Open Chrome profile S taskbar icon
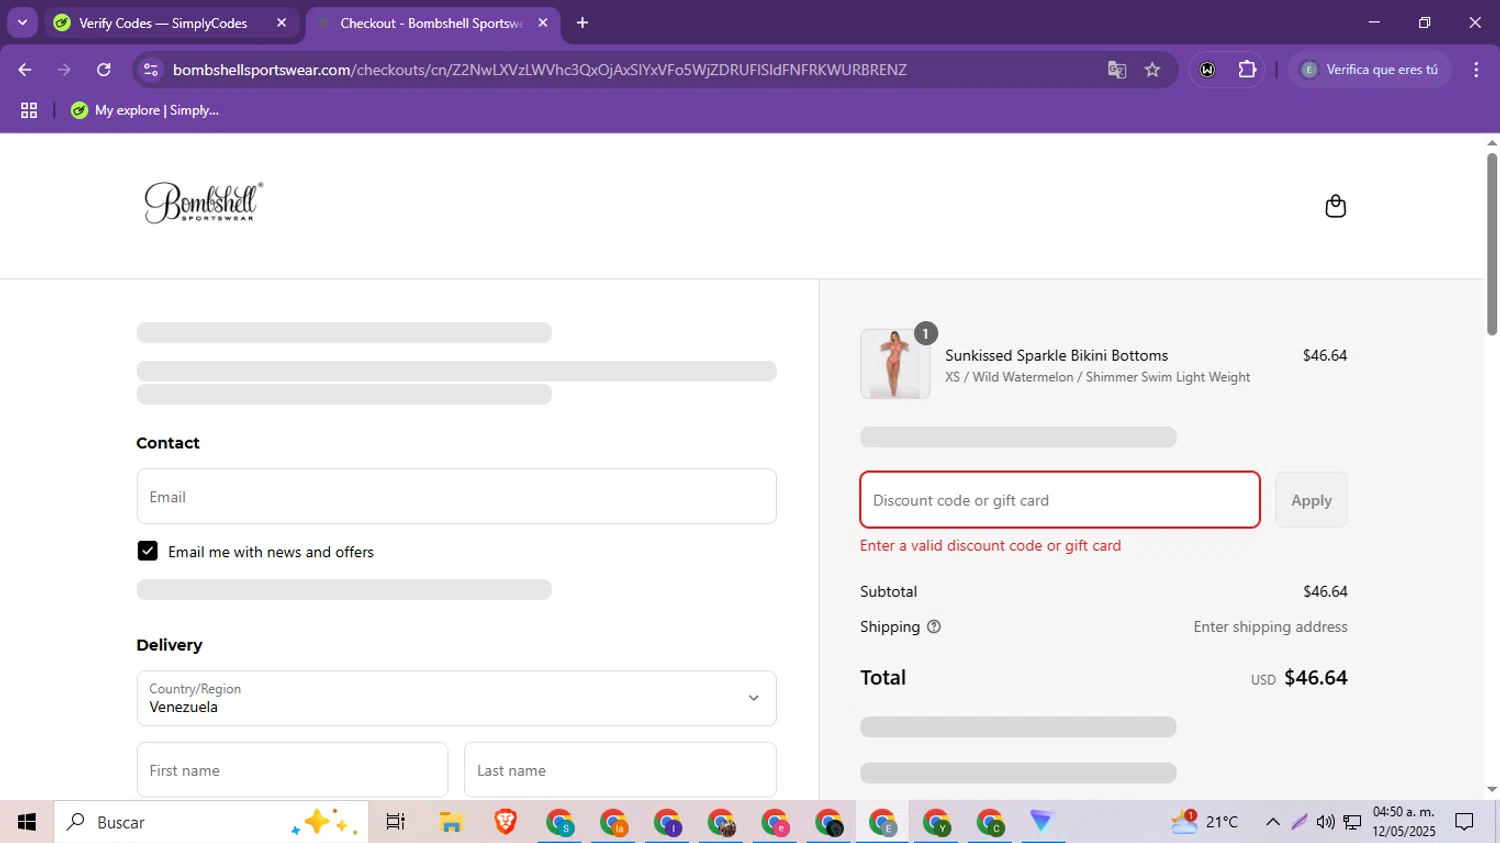 coord(560,822)
